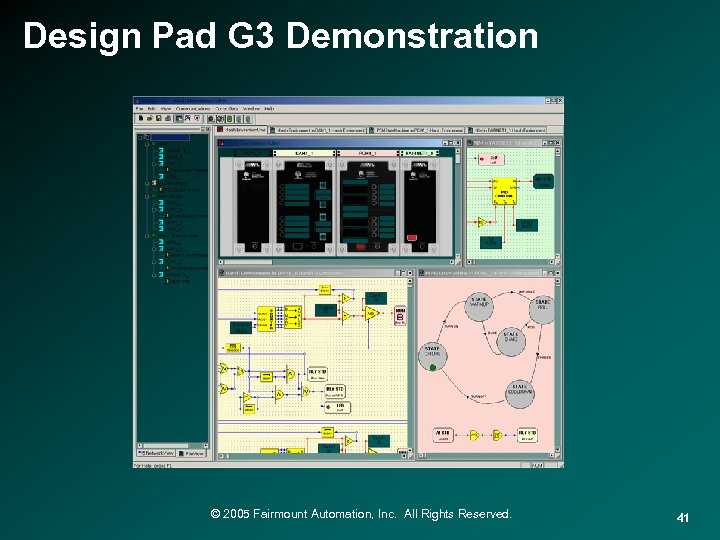Switch to the PSM StateMachine in PDM1_1 tab
Viewport: 720px width, 540px height.
pos(416,130)
